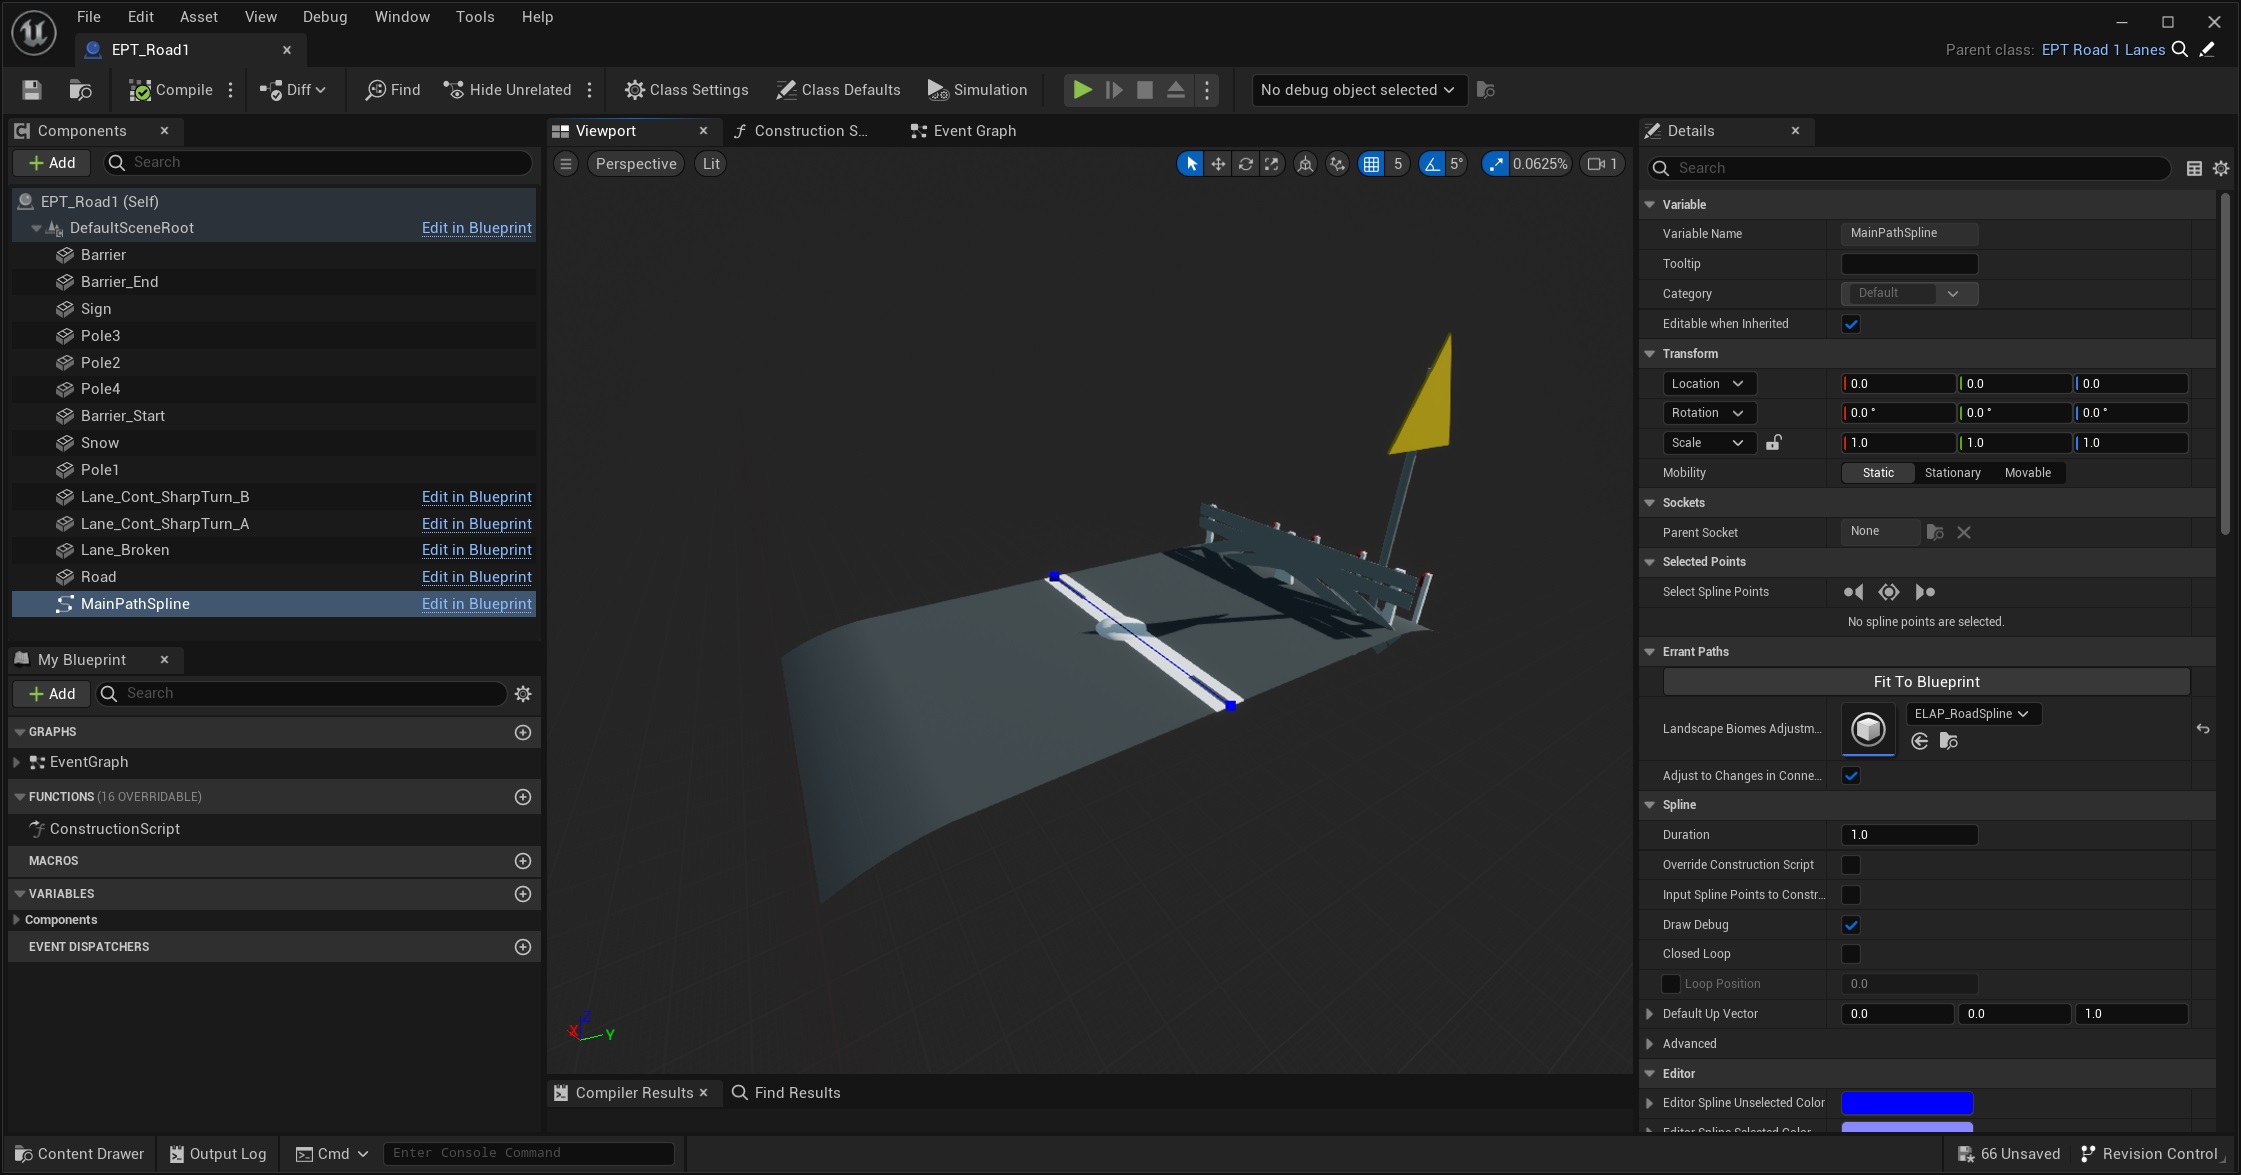The width and height of the screenshot is (2241, 1175).
Task: Reset Landscape Biomes Adjustment to default
Action: coord(2202,729)
